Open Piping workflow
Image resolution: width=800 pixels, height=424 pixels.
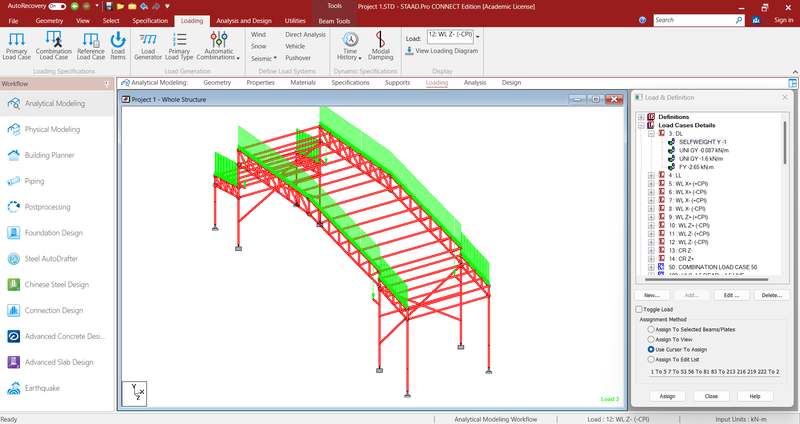click(57, 181)
